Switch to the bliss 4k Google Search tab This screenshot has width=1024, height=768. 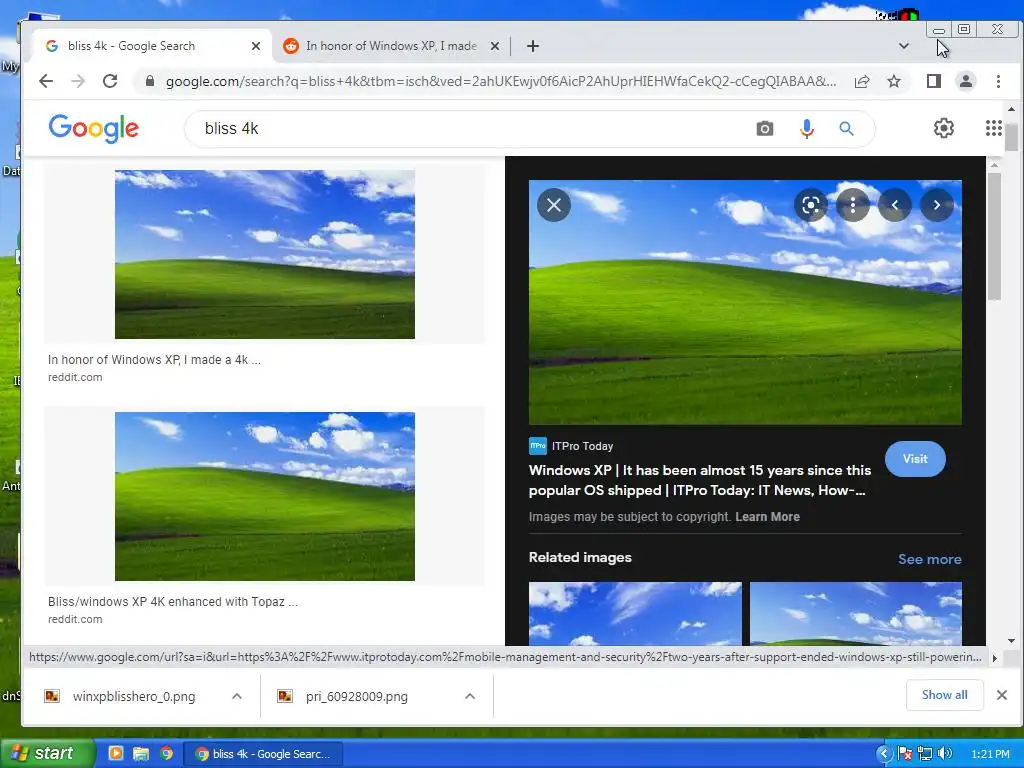pyautogui.click(x=152, y=46)
